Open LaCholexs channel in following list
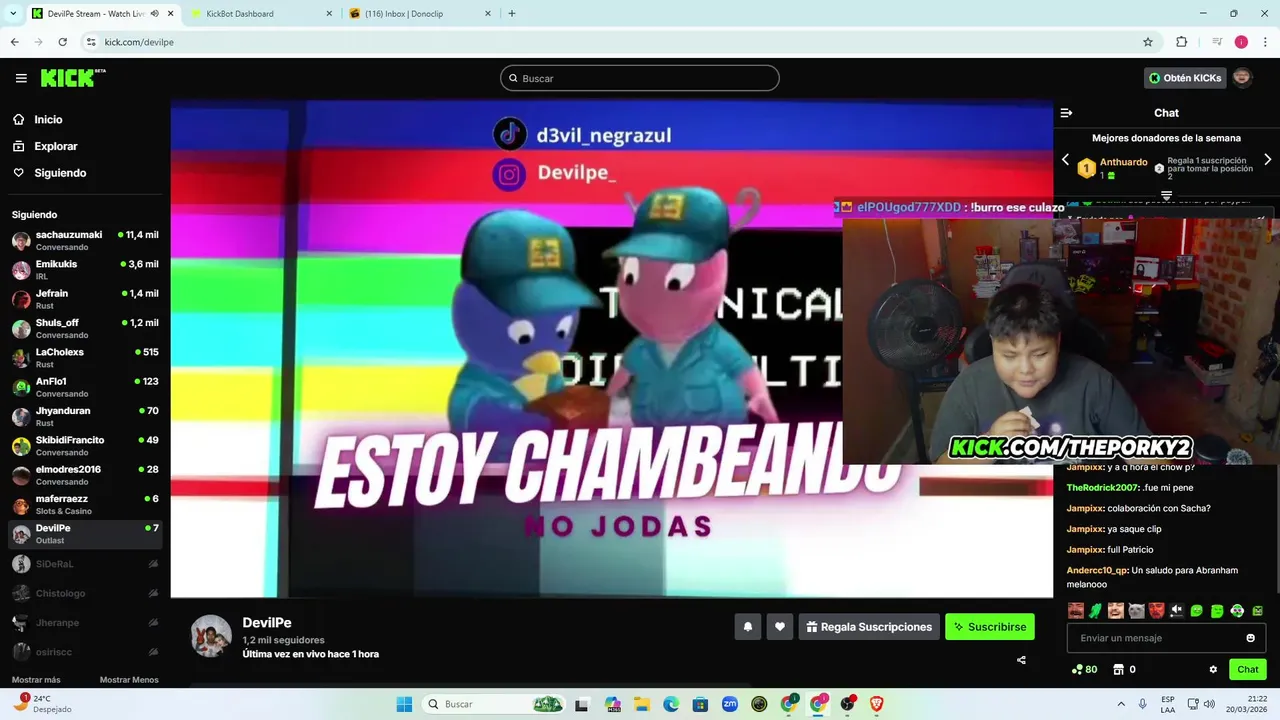Viewport: 1280px width, 720px height. point(85,358)
